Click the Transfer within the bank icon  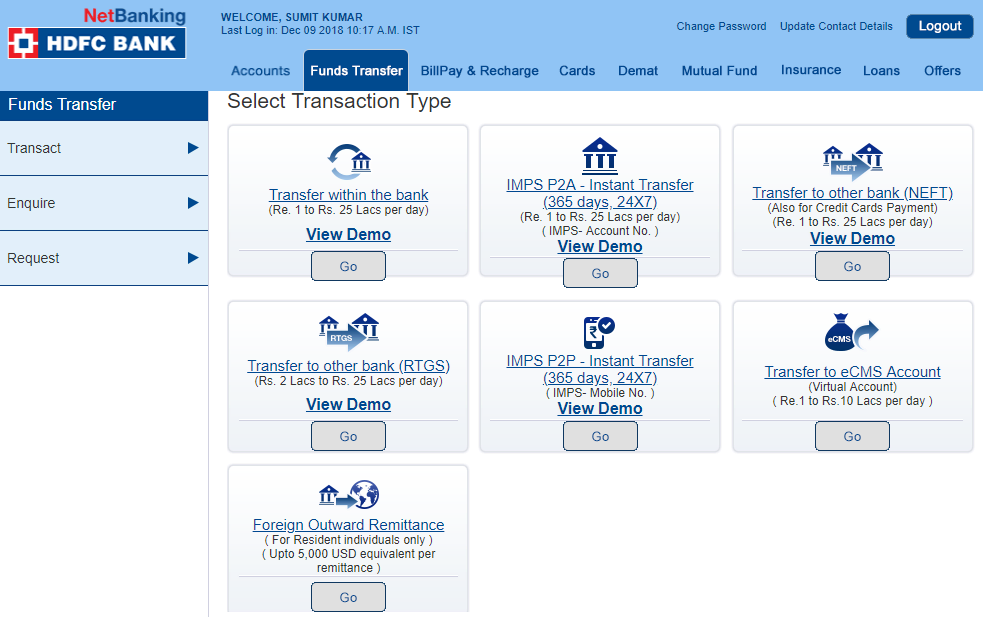(x=349, y=162)
